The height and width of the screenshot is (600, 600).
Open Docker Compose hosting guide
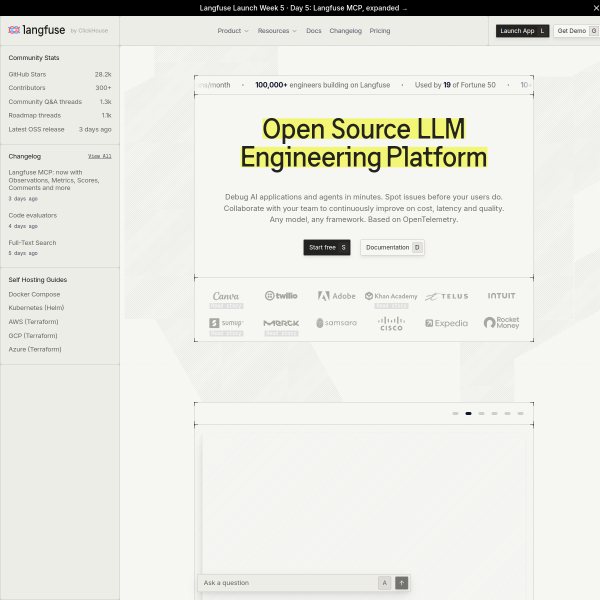click(34, 294)
